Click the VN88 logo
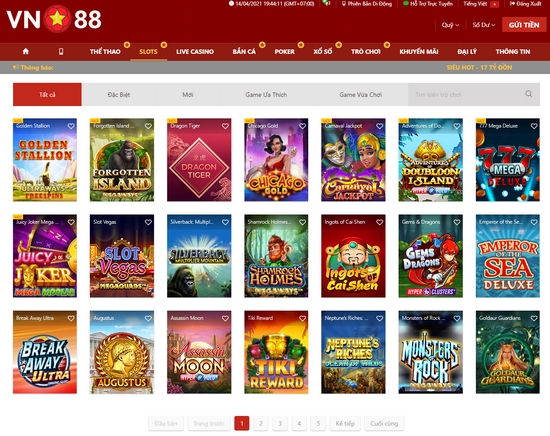 click(54, 19)
